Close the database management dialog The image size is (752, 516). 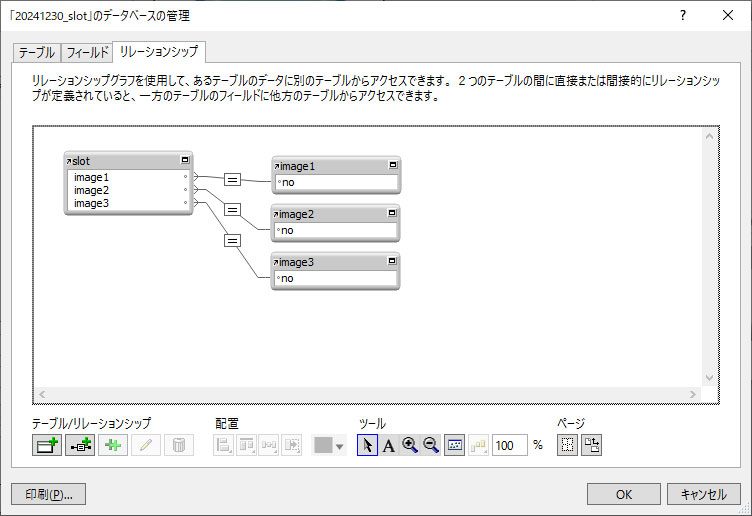[x=728, y=15]
